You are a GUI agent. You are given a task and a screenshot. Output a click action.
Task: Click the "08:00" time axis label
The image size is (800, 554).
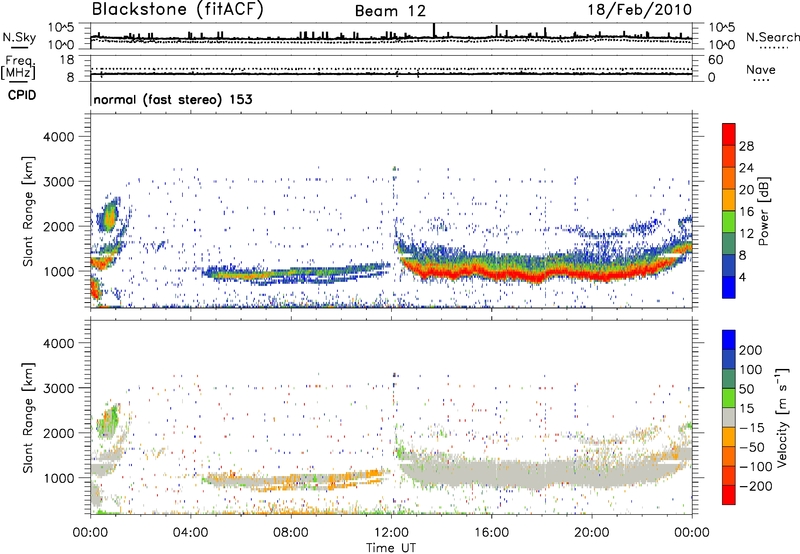coord(291,533)
